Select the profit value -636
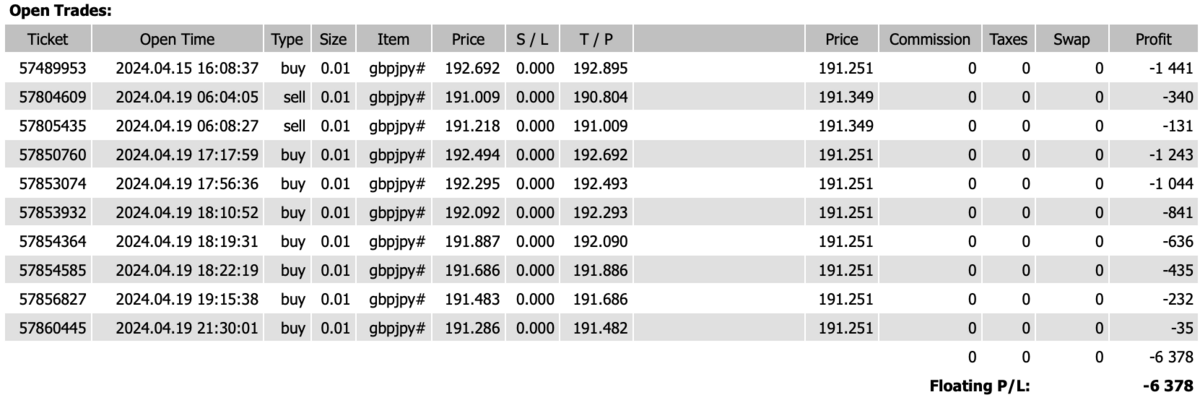The width and height of the screenshot is (1200, 400). pos(1180,241)
